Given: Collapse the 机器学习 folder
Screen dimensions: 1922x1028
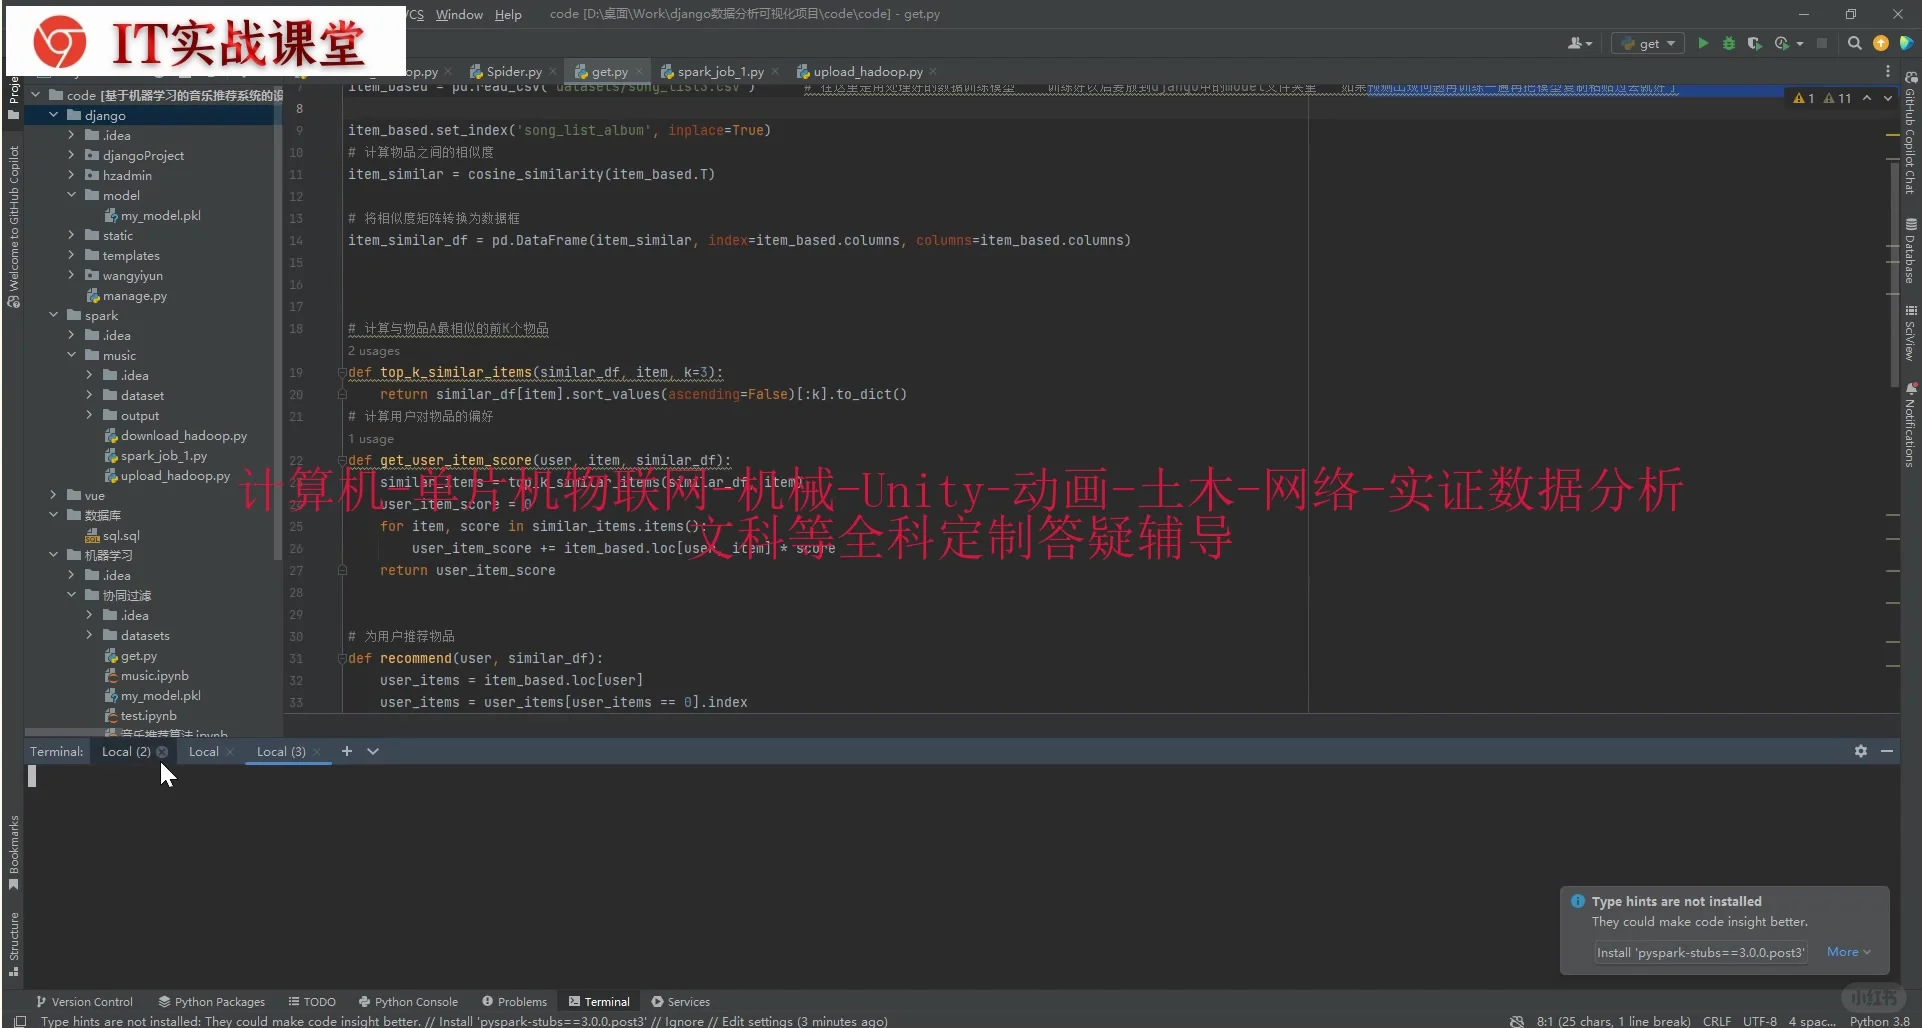Looking at the screenshot, I should pyautogui.click(x=54, y=555).
